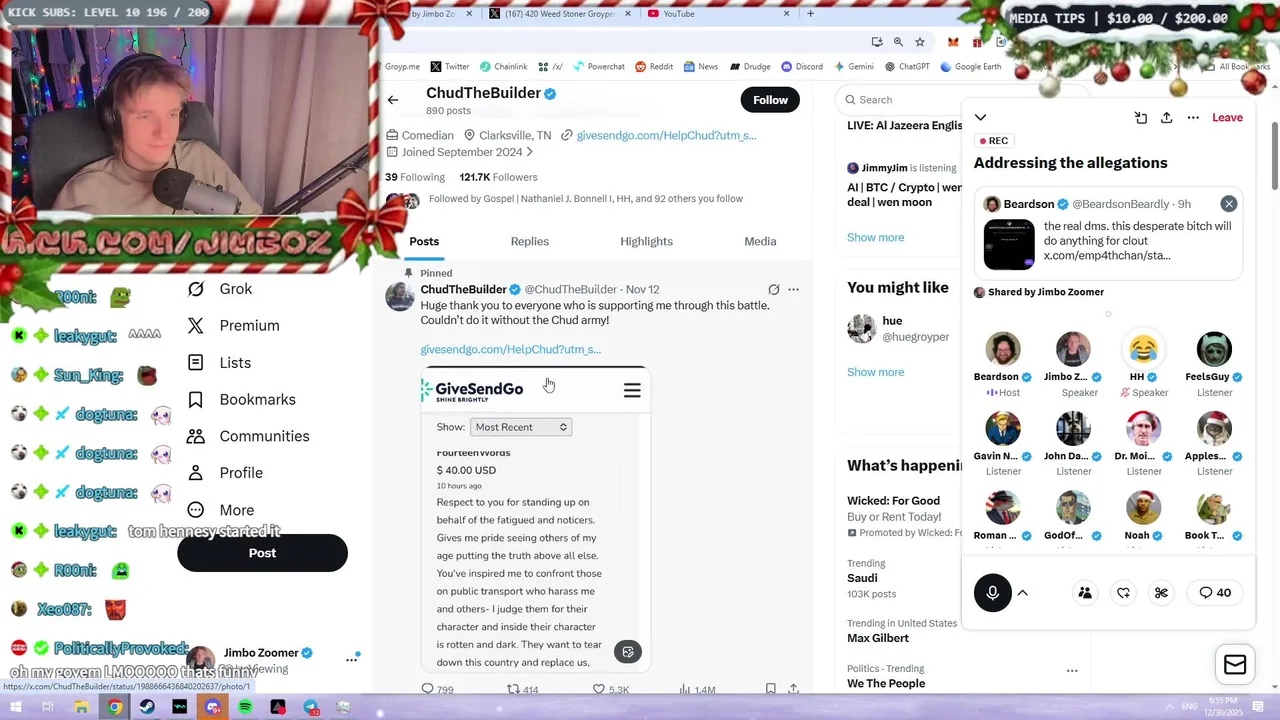Share the Space using the upload icon
This screenshot has height=720, width=1280.
coord(1166,118)
